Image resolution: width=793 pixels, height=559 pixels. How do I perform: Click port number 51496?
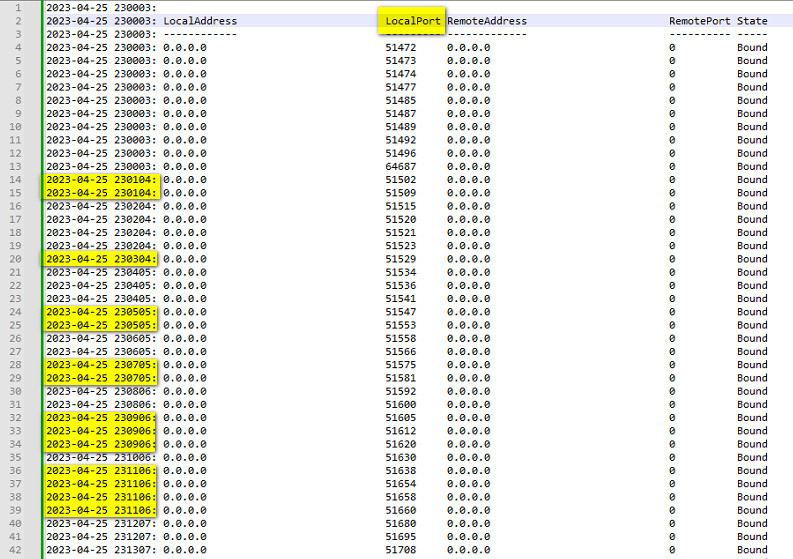point(401,153)
